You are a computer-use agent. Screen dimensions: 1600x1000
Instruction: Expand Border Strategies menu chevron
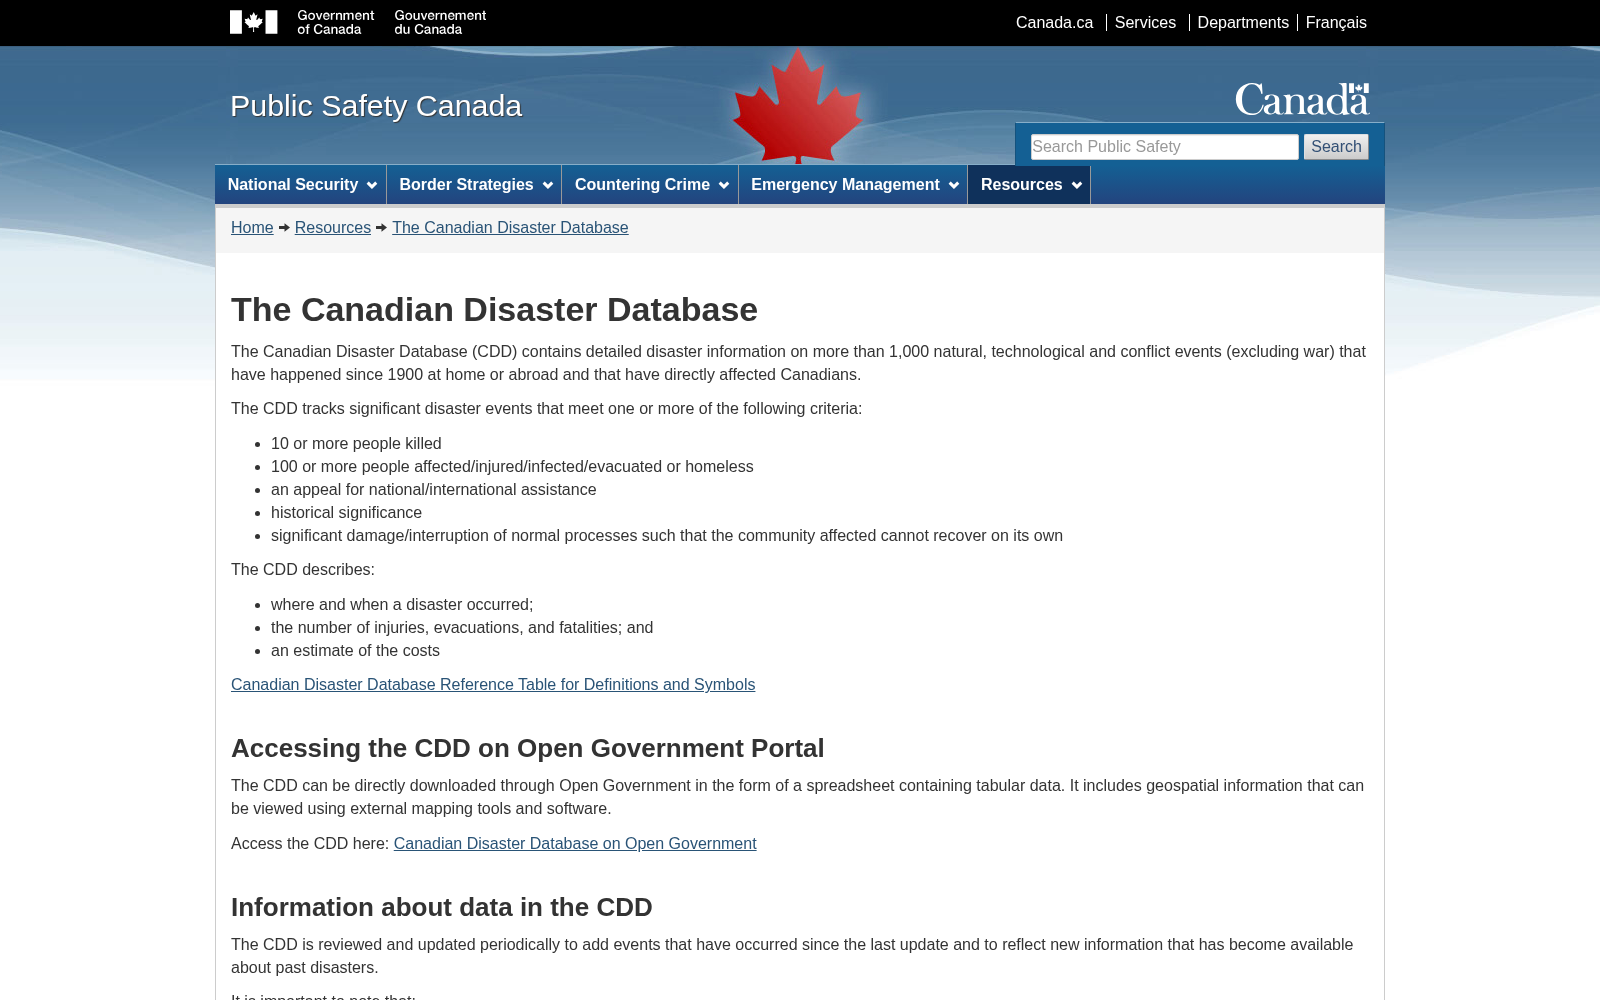tap(547, 185)
